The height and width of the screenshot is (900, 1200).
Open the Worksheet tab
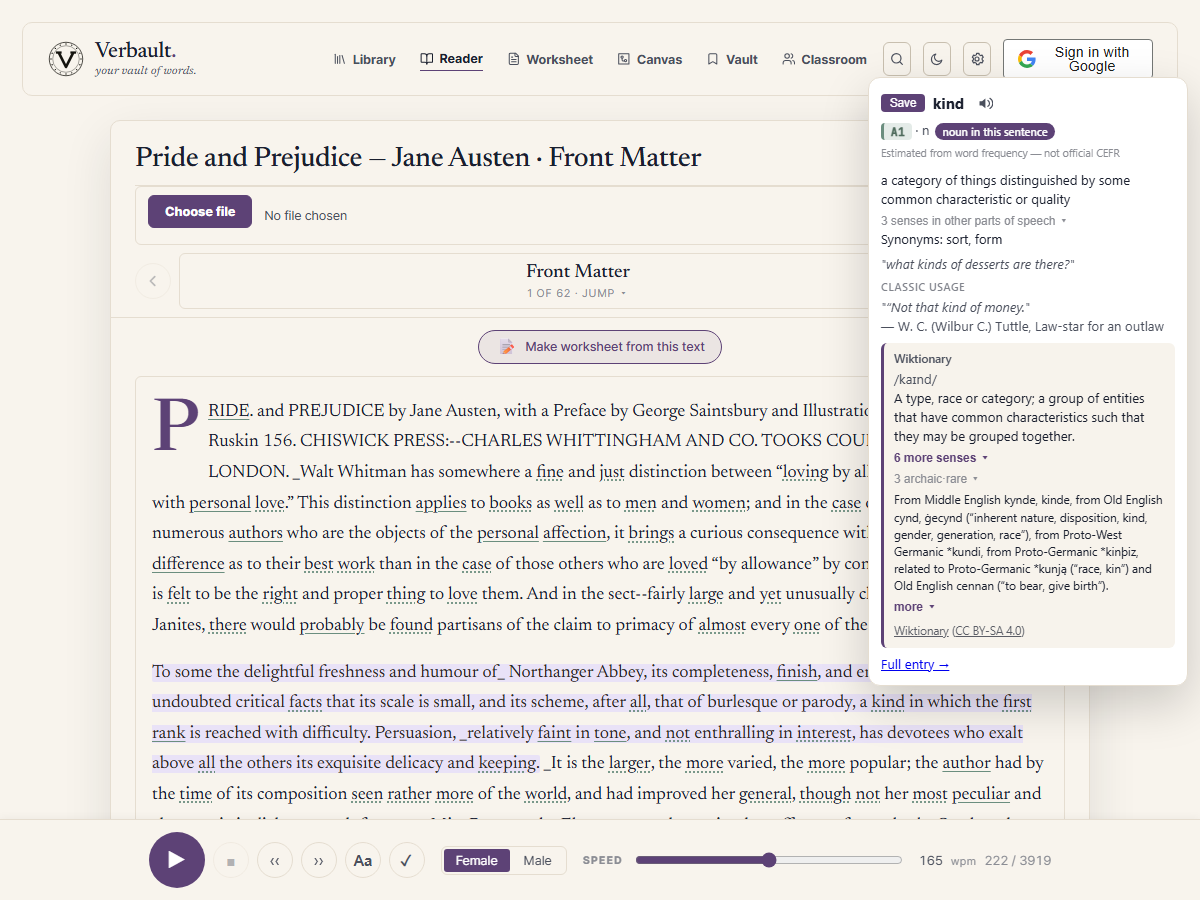pos(551,59)
